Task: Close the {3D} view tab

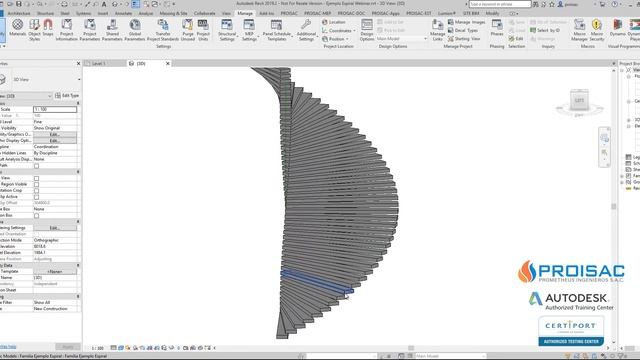Action: click(167, 64)
